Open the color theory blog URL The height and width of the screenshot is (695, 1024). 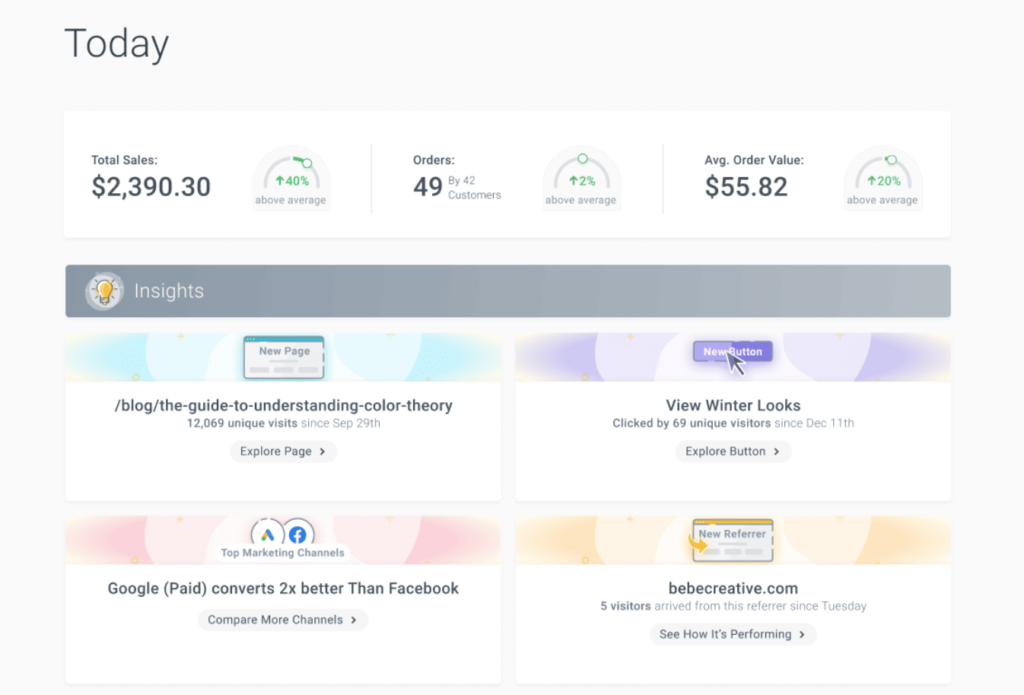point(283,406)
